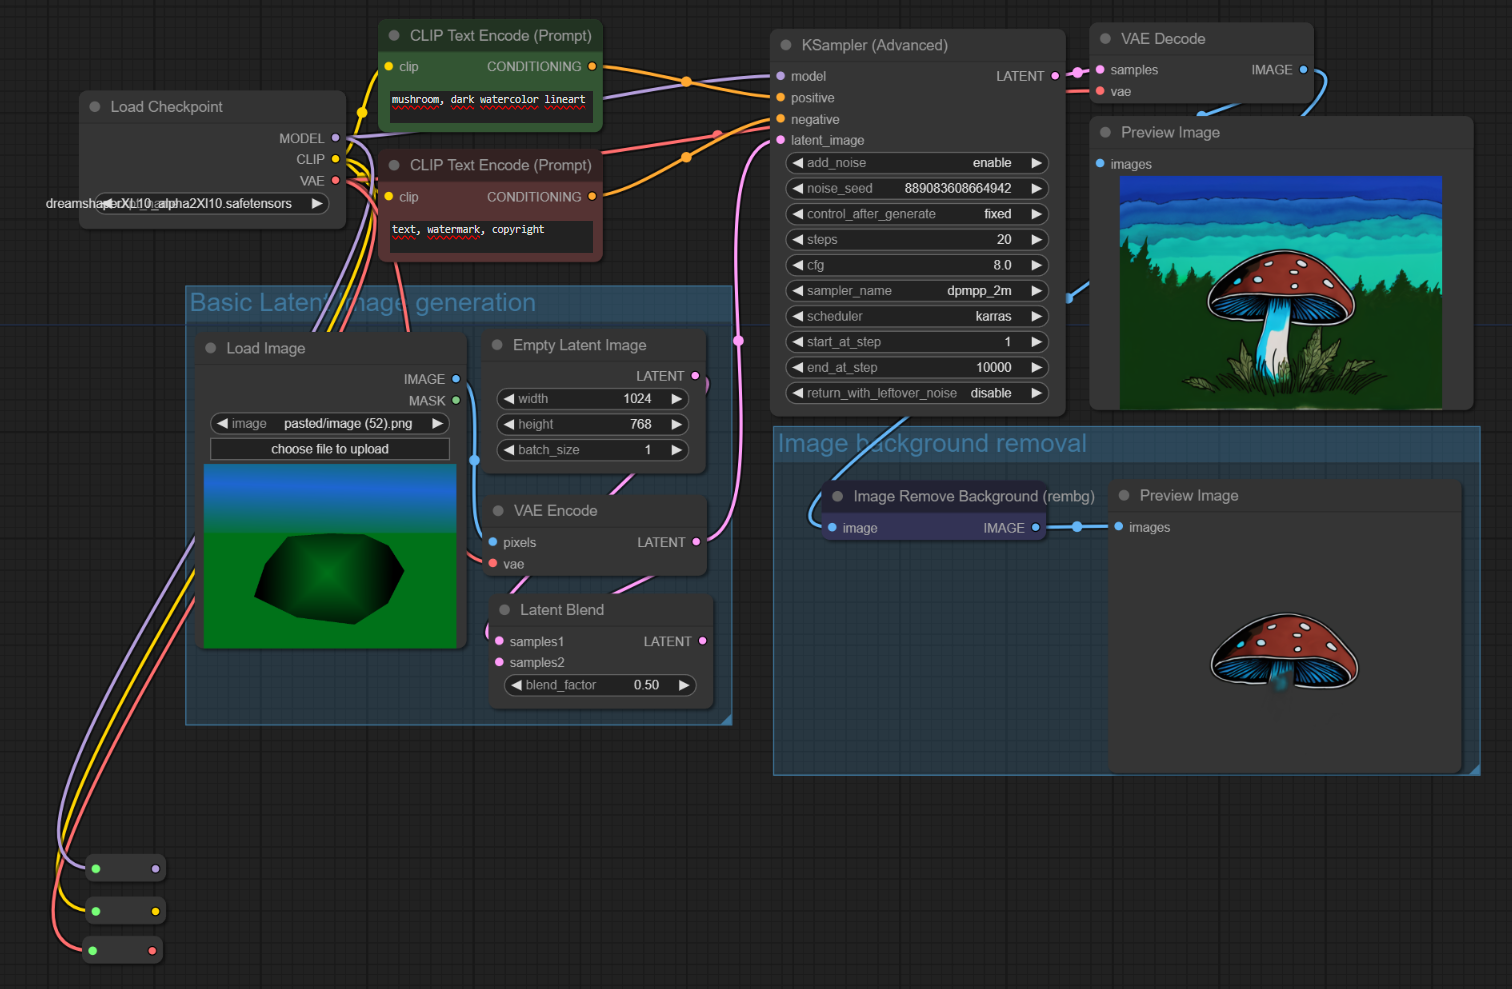
Task: Increase steps value with right arrow
Action: pyautogui.click(x=1037, y=240)
